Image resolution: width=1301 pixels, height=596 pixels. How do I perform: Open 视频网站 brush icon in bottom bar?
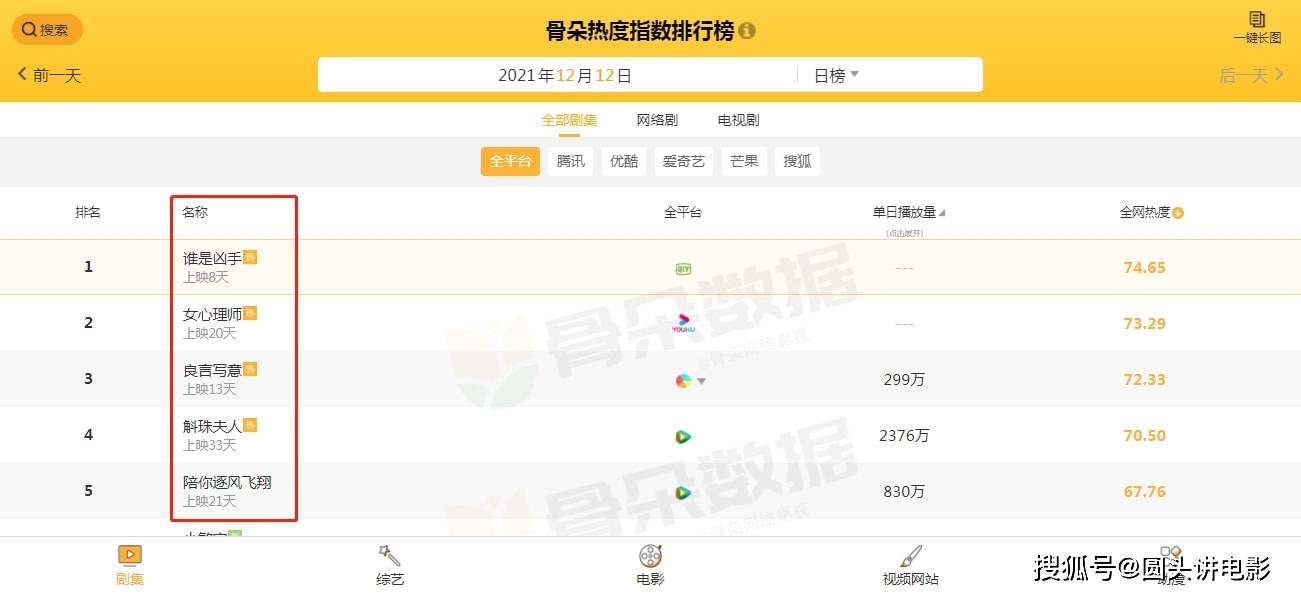(910, 556)
